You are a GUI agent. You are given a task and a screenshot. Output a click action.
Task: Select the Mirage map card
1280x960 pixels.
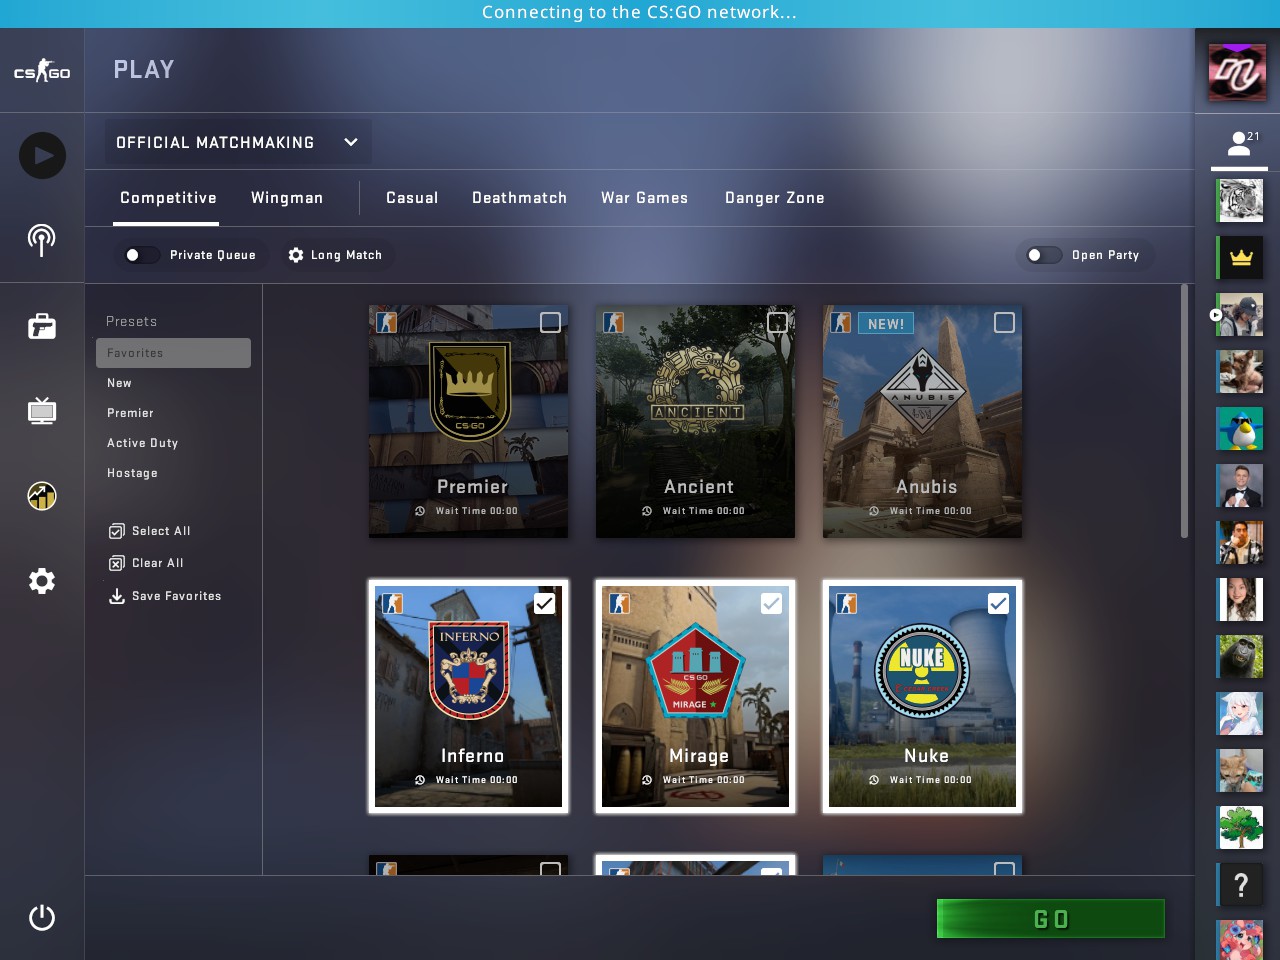click(695, 696)
